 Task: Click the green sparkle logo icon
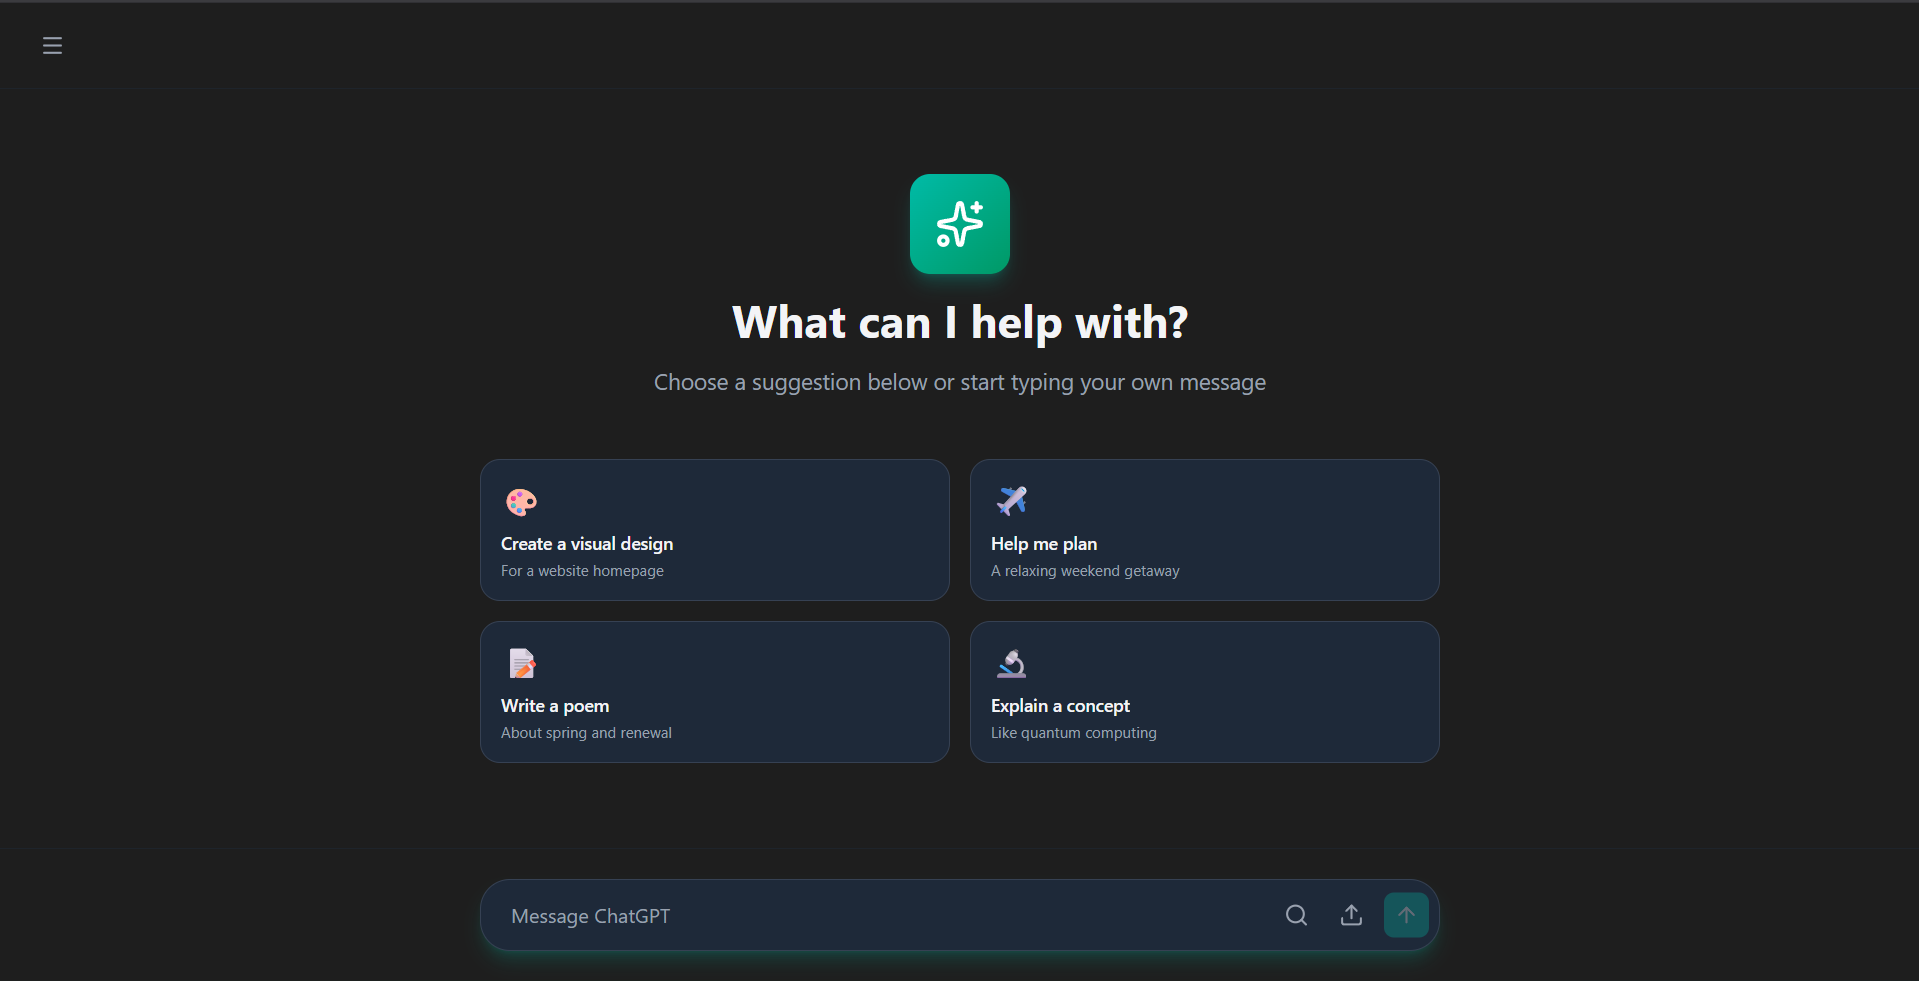tap(959, 224)
